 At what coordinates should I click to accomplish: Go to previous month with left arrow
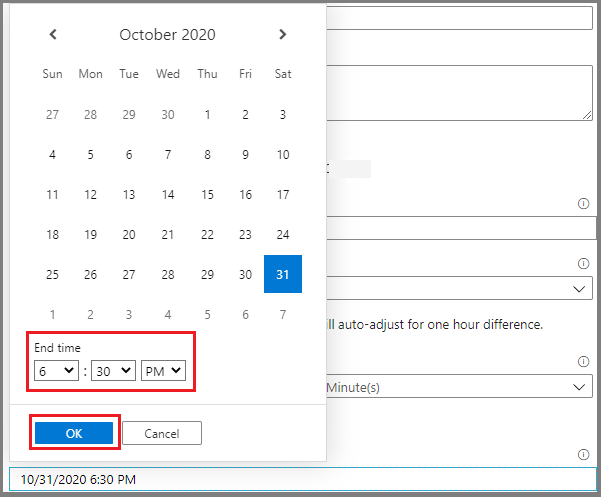click(x=53, y=35)
